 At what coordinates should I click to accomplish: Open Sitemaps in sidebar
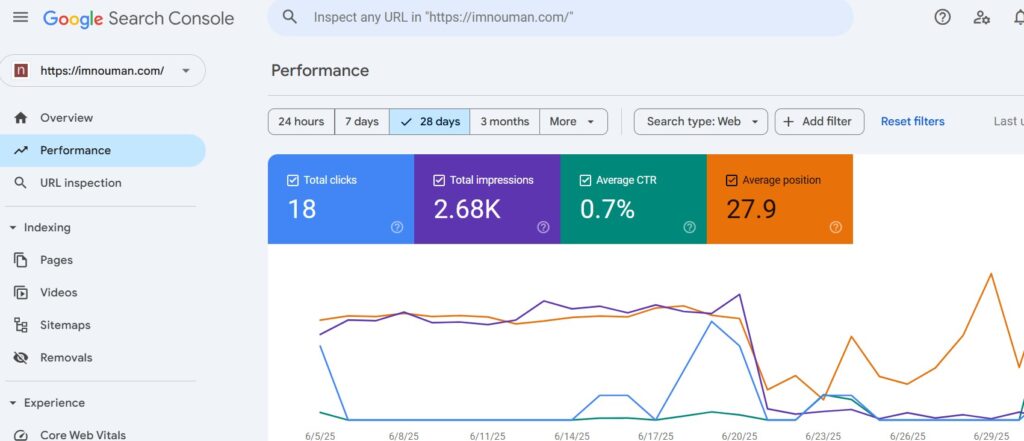coord(103,325)
